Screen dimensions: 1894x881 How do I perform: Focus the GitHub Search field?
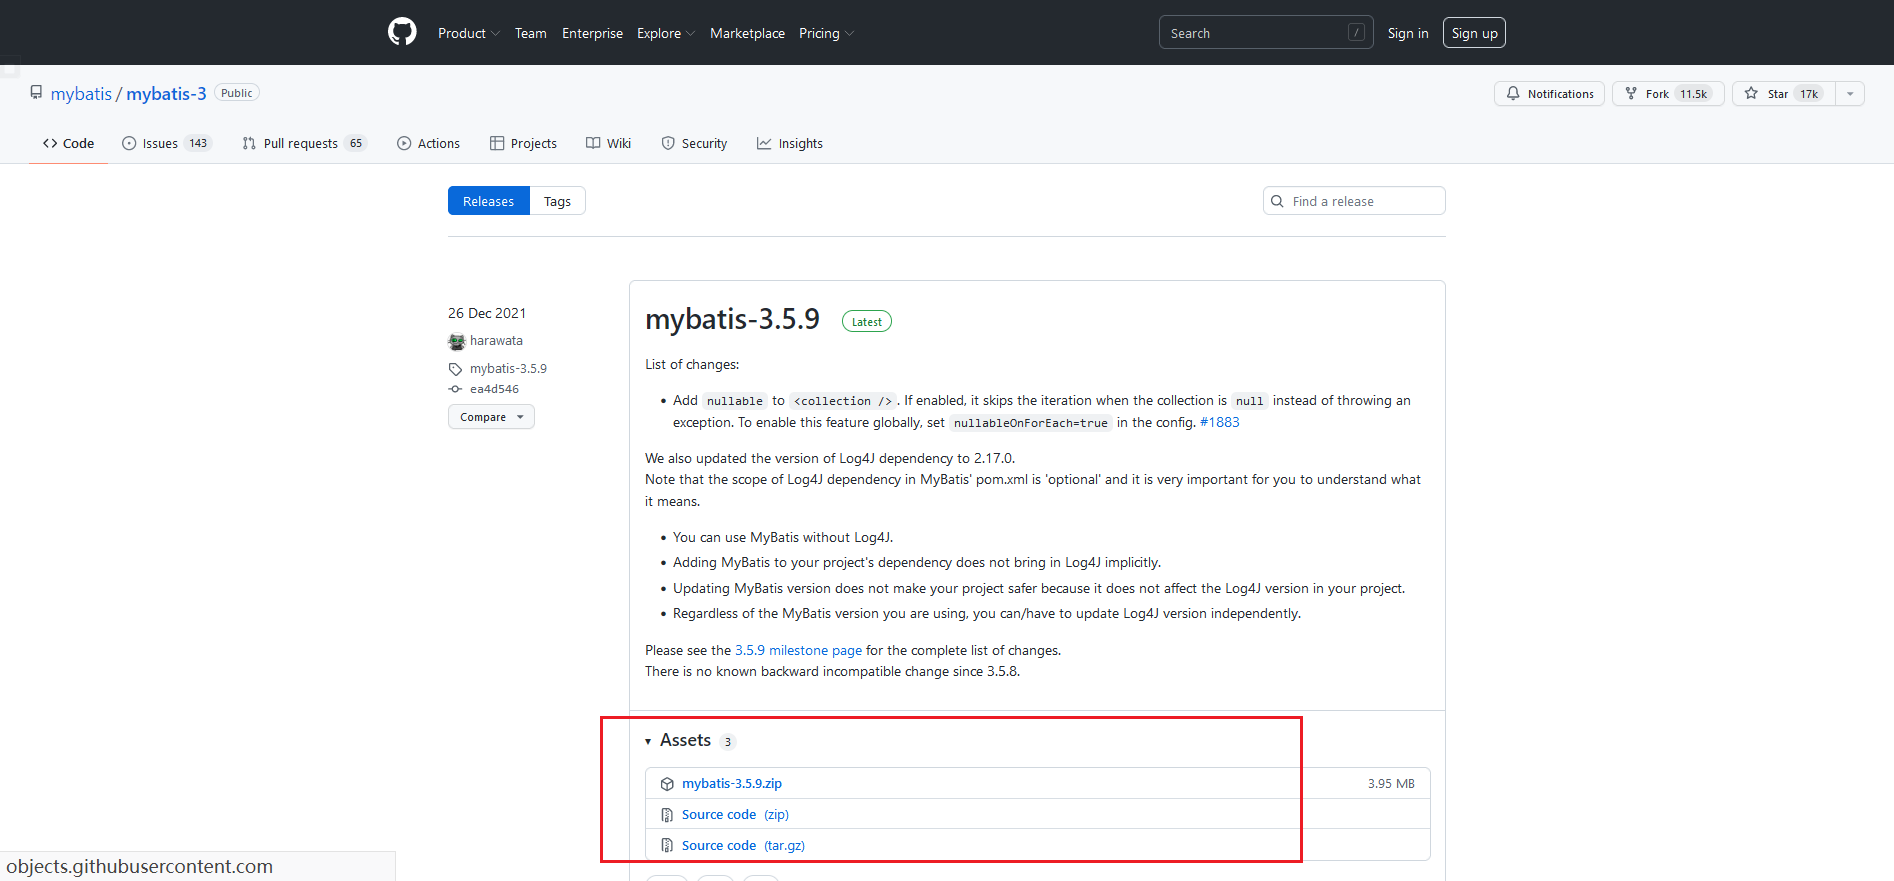[x=1265, y=33]
